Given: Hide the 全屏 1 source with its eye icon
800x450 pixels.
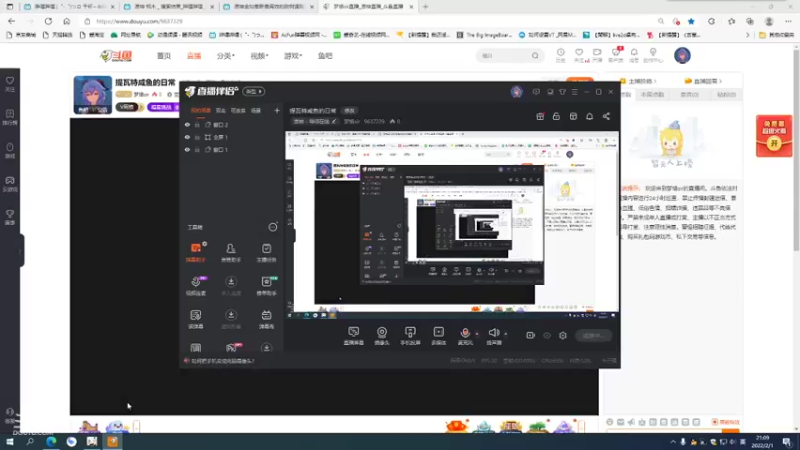Looking at the screenshot, I should click(187, 137).
